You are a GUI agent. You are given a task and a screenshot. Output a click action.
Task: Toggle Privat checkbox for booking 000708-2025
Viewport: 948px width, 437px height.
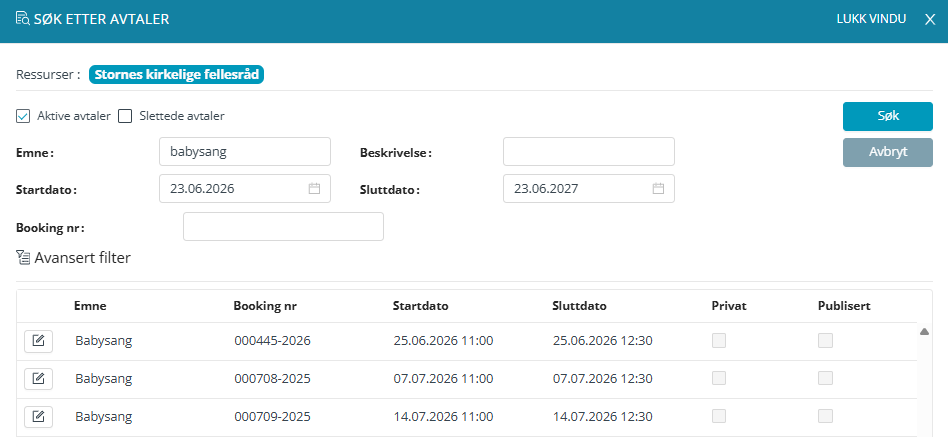click(719, 378)
